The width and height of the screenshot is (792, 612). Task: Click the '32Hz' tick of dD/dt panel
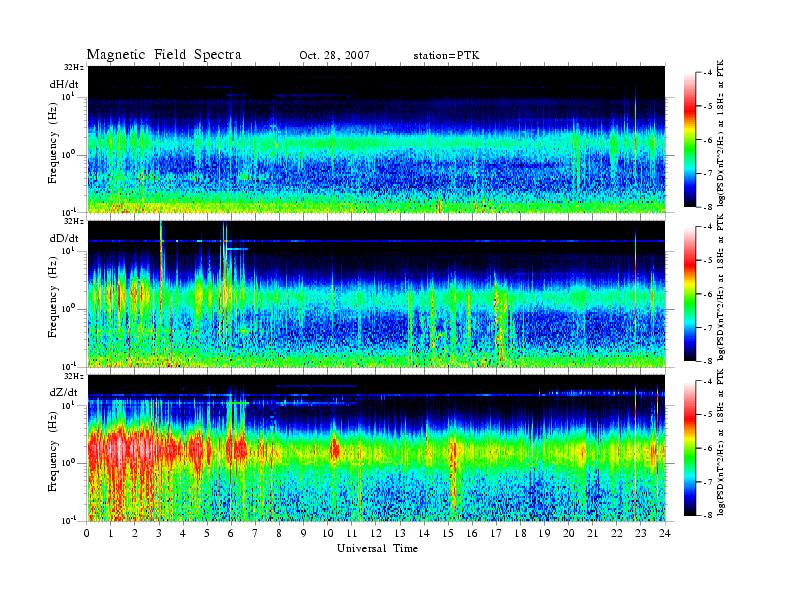(x=73, y=221)
